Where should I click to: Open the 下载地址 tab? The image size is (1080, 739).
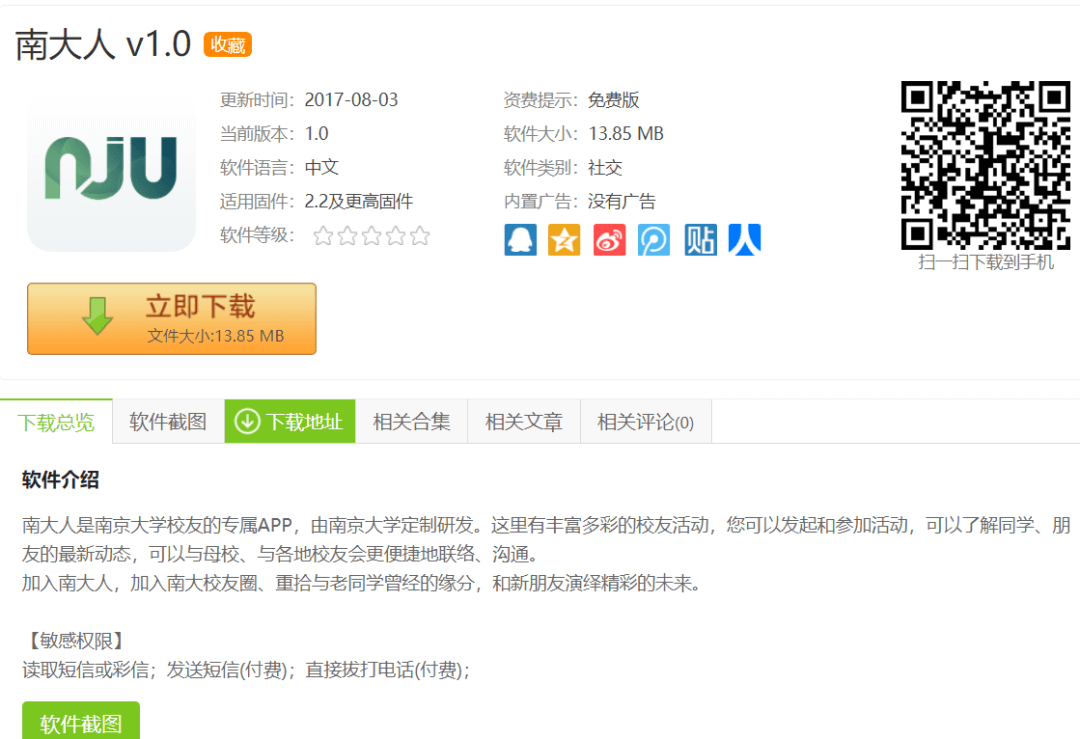pos(290,421)
